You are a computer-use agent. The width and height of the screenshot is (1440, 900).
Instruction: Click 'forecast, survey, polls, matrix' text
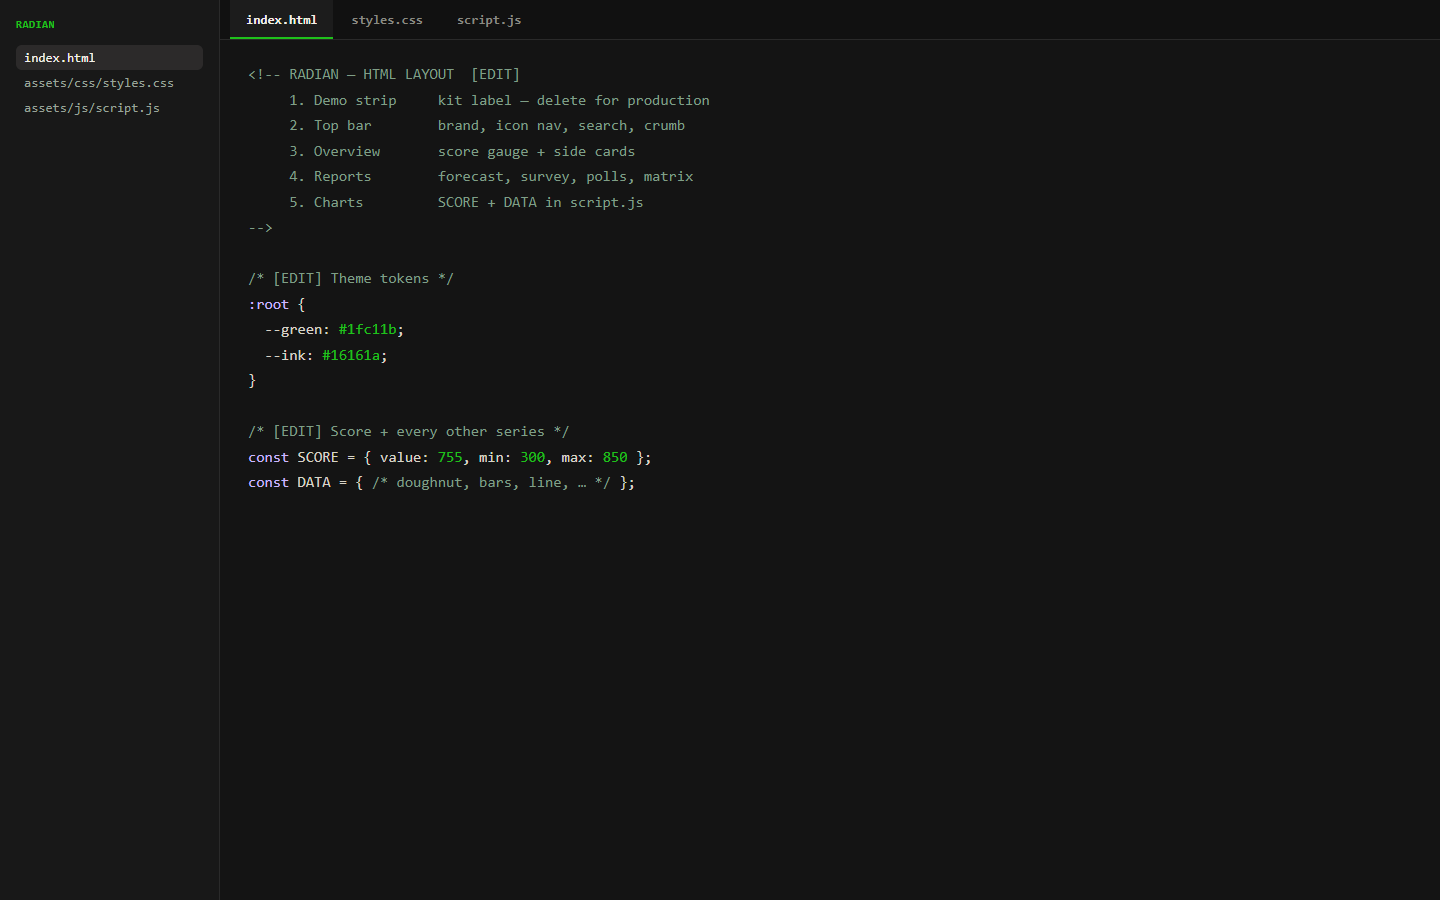[x=565, y=176]
